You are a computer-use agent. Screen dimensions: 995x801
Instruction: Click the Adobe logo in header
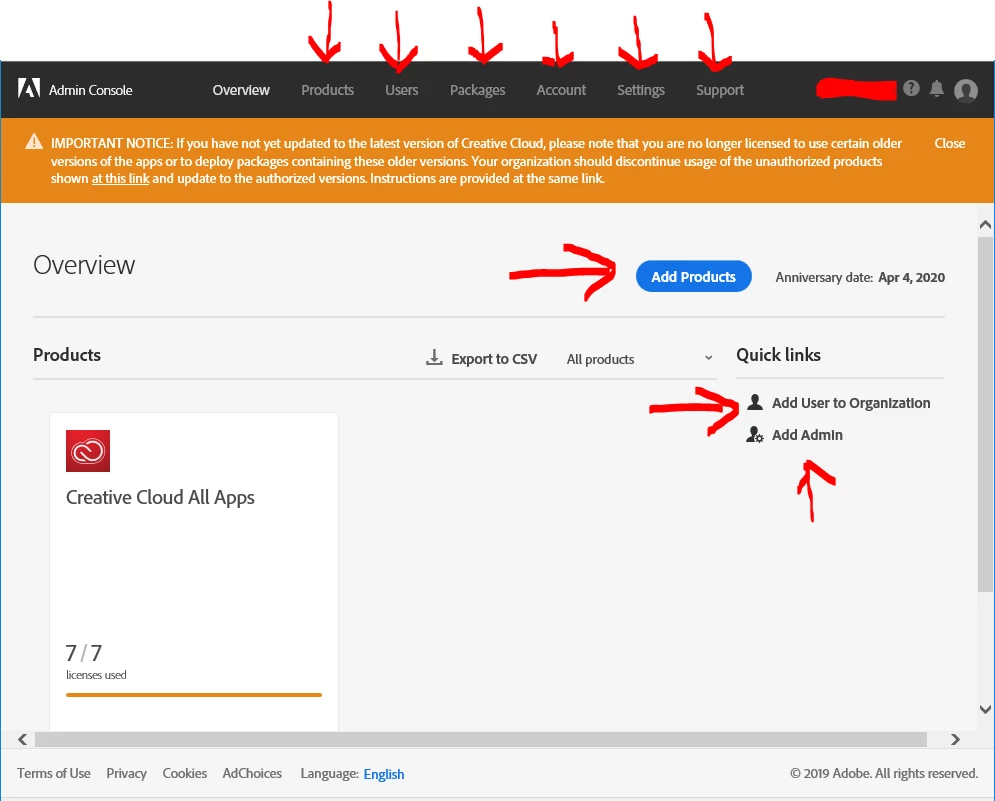pyautogui.click(x=29, y=88)
